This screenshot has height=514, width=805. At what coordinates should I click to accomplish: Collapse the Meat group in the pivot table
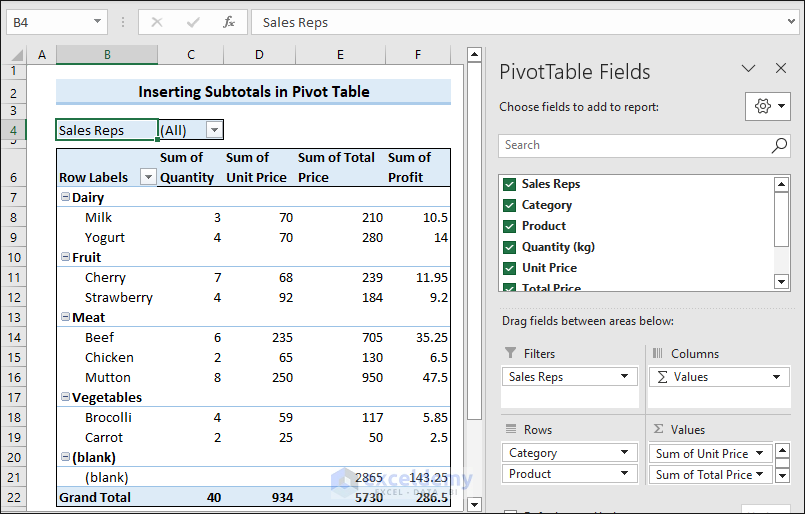tap(64, 318)
